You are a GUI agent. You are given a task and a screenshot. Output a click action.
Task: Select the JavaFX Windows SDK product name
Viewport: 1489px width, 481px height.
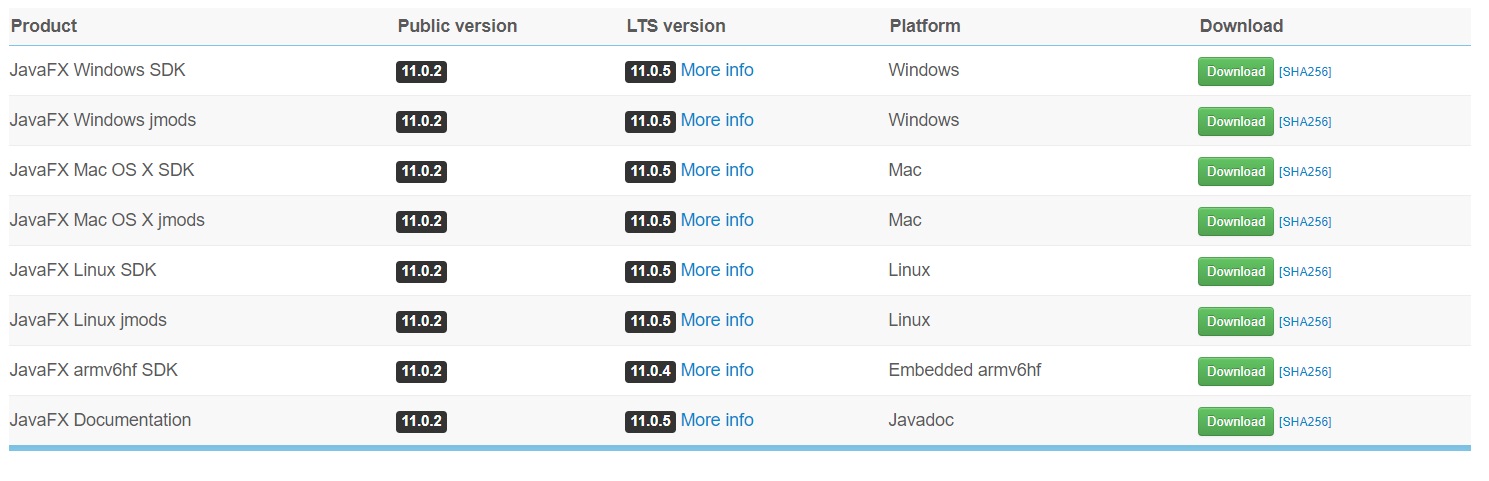[97, 70]
